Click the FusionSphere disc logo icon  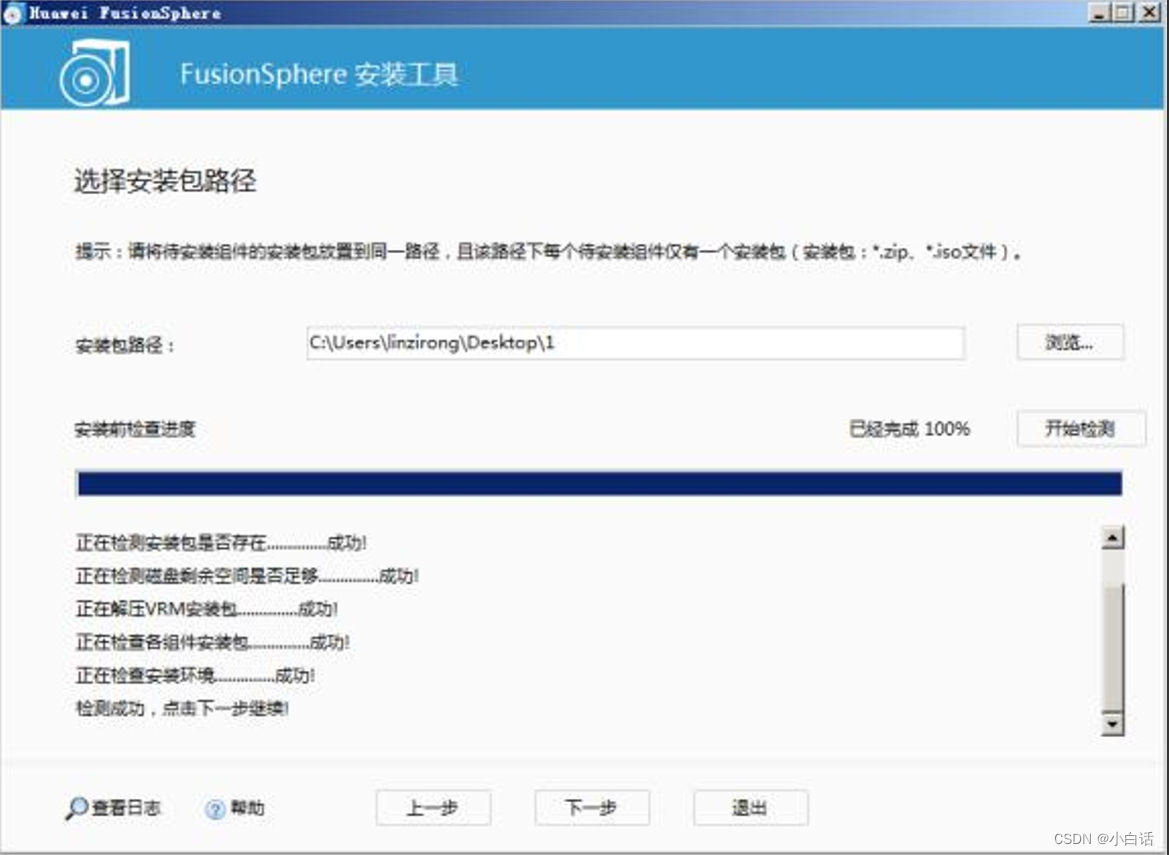point(95,73)
